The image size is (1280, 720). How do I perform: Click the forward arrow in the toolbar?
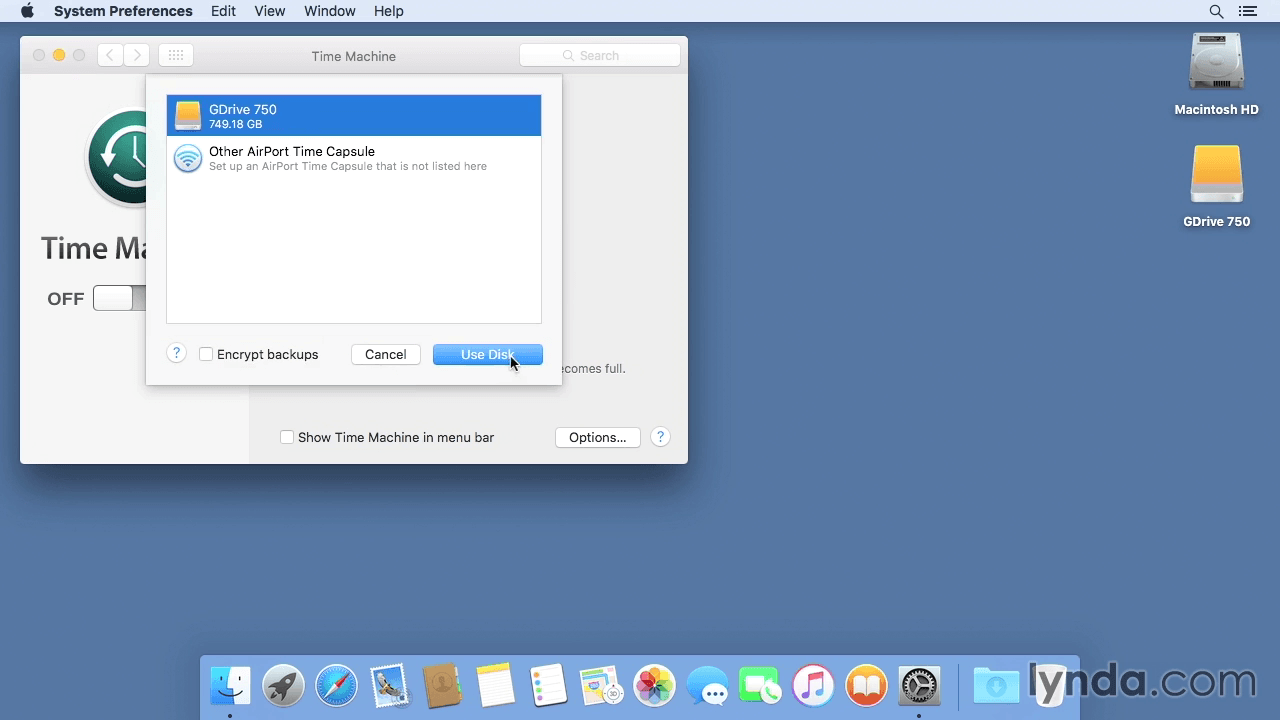[x=137, y=56]
